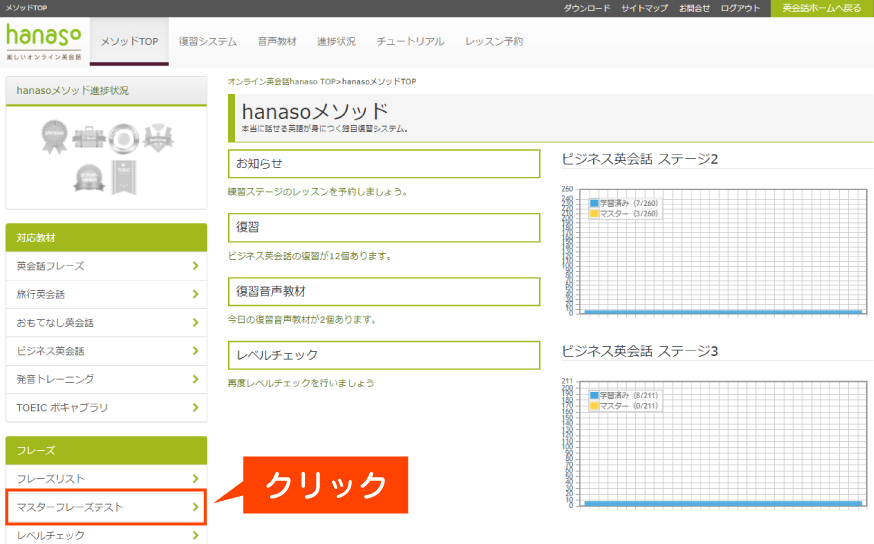Open 英会話フレーズ in the 対応教材 list
Viewport: 874px width, 544px height.
106,266
